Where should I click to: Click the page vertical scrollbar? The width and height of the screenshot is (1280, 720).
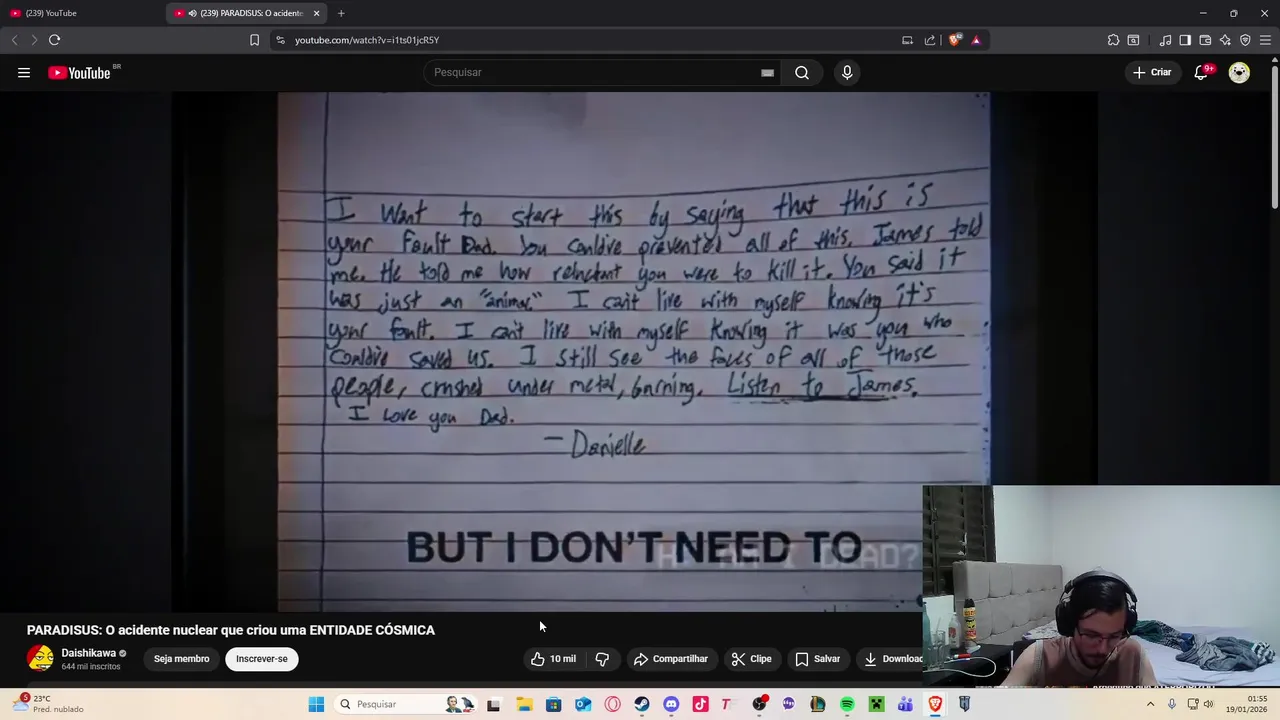point(1274,135)
